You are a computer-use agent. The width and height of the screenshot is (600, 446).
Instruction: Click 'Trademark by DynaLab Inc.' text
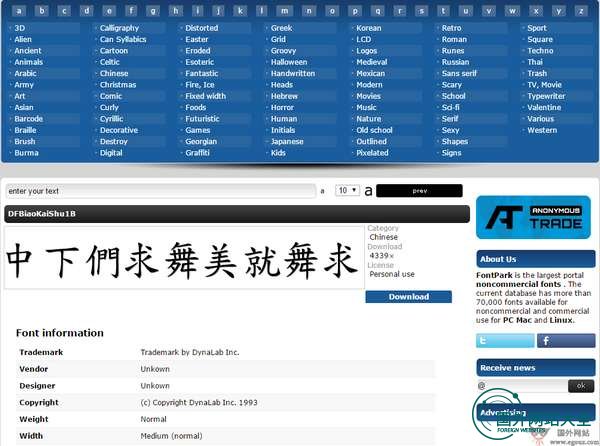(190, 352)
